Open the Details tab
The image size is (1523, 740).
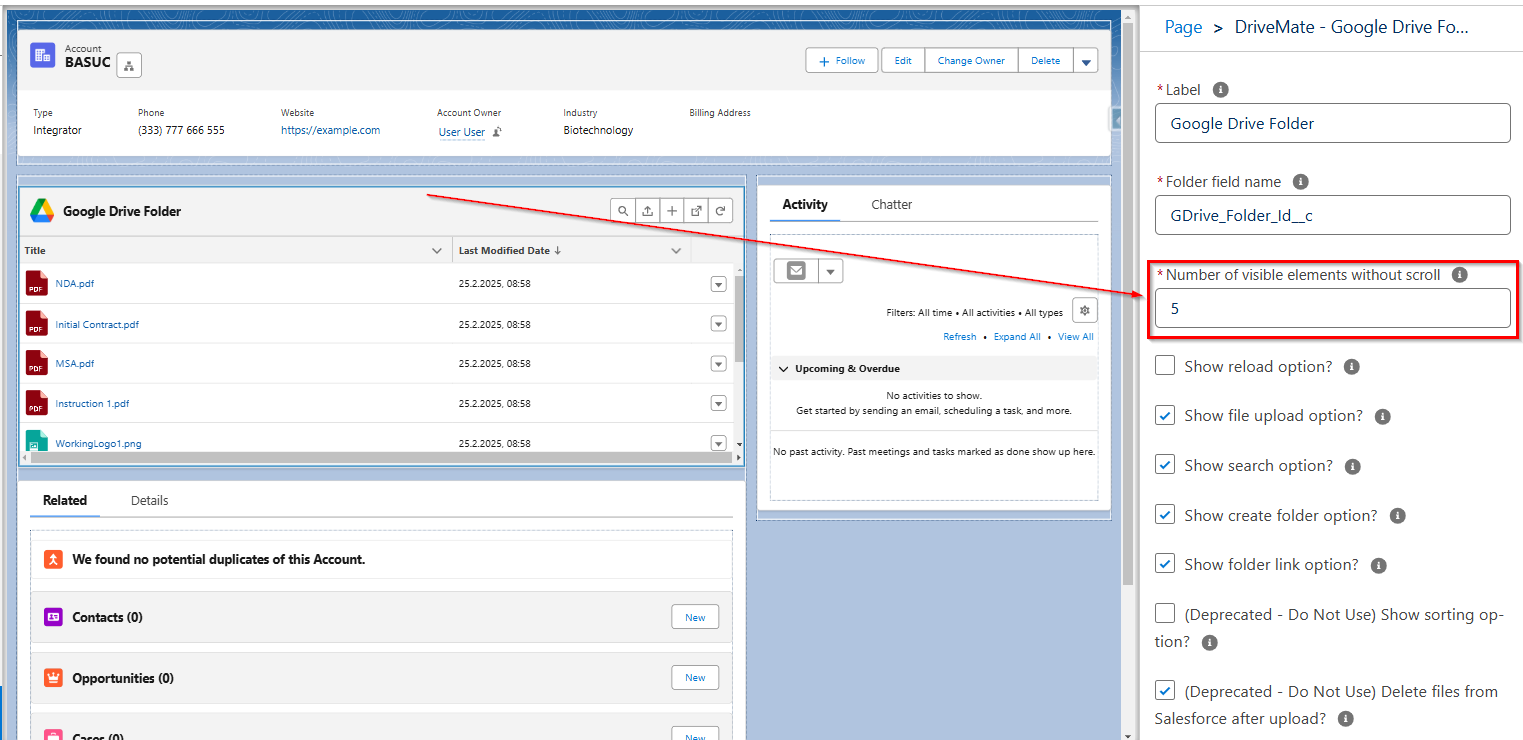point(148,500)
